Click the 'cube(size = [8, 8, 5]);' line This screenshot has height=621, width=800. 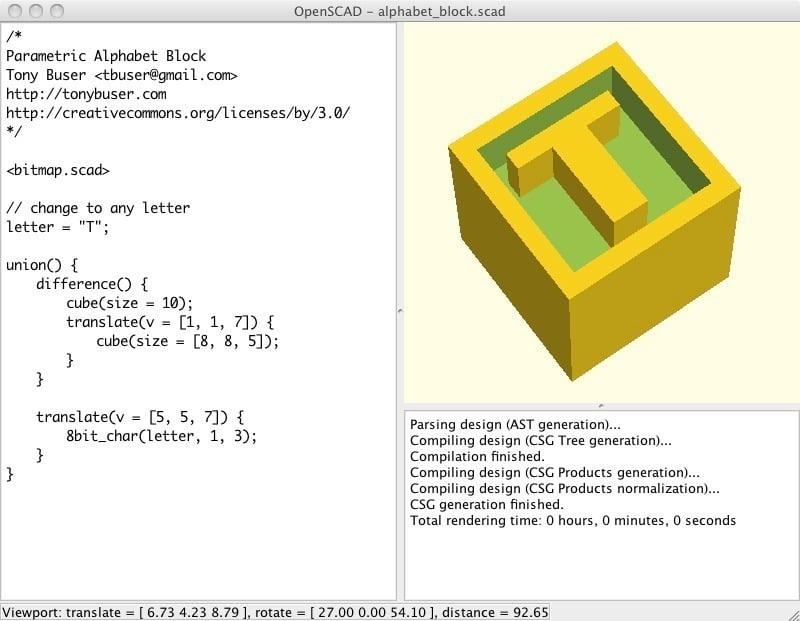188,341
